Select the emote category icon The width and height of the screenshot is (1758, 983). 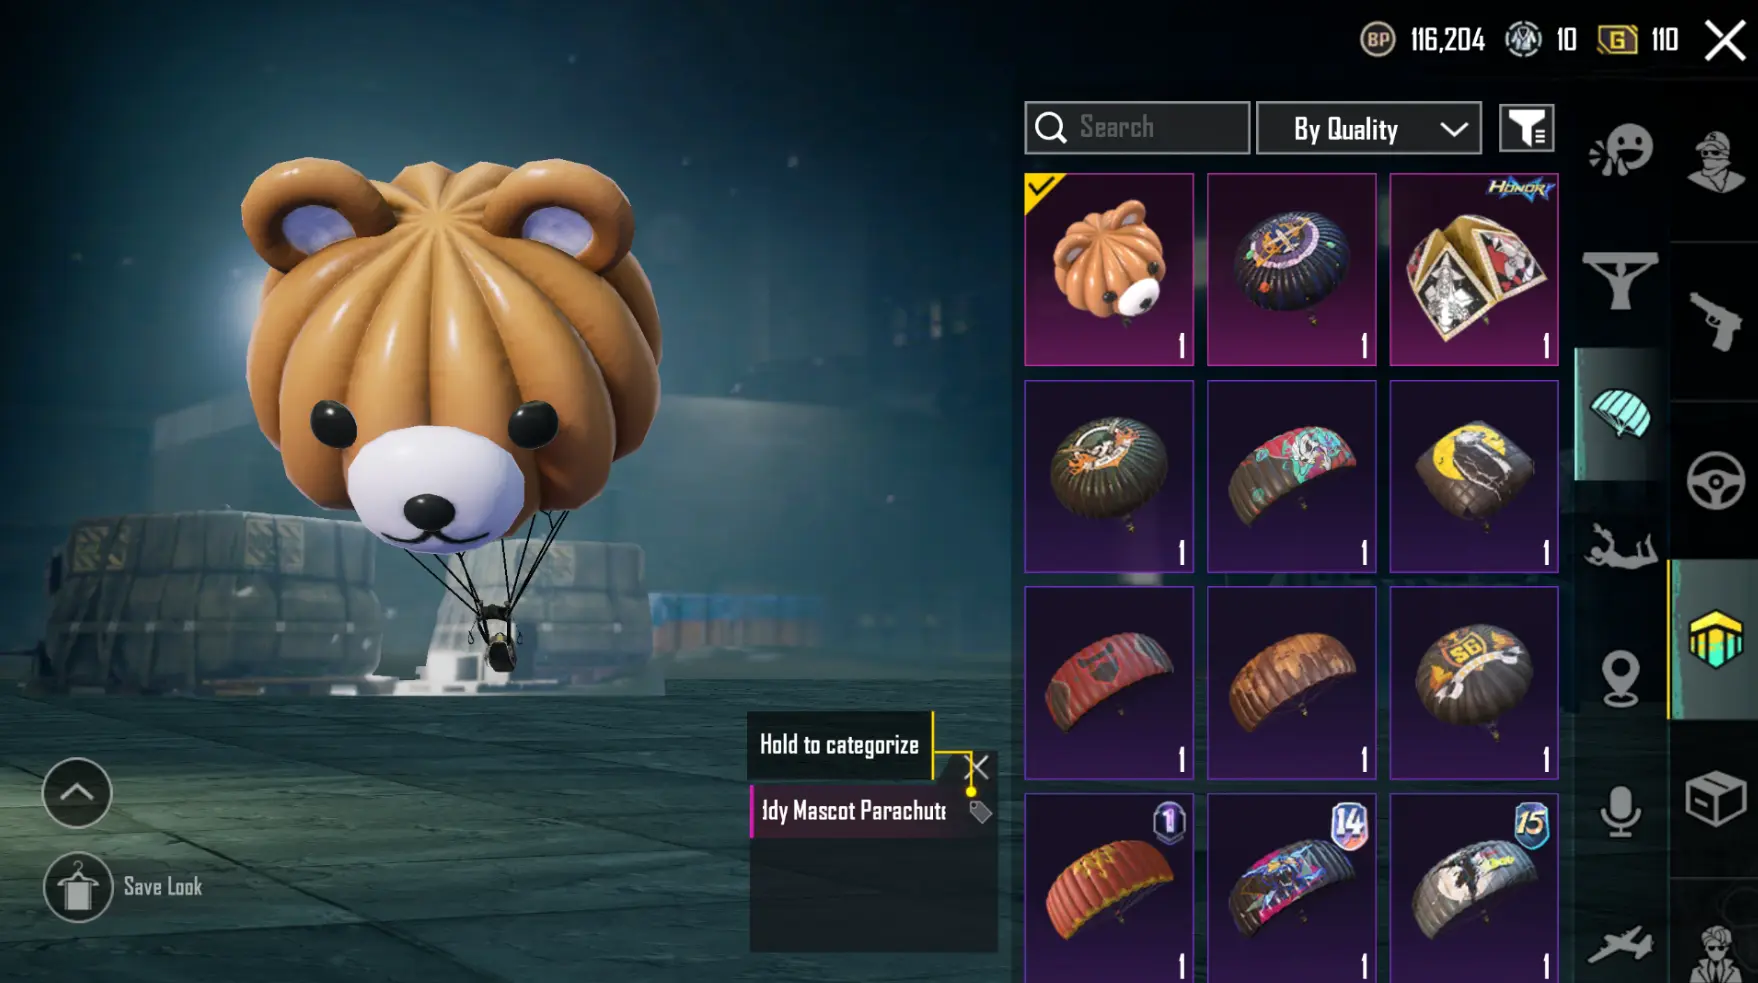[1621, 150]
